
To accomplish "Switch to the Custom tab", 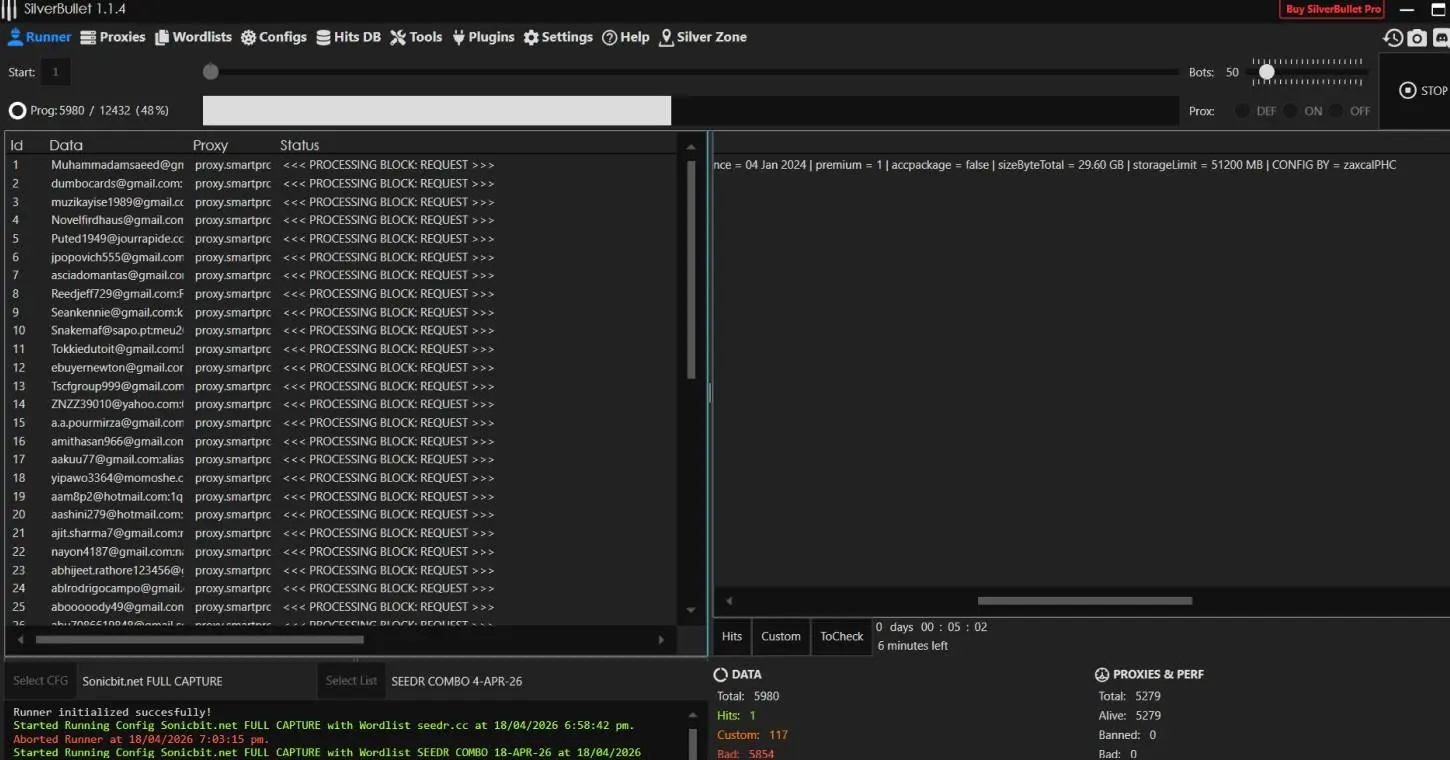I will pyautogui.click(x=781, y=636).
